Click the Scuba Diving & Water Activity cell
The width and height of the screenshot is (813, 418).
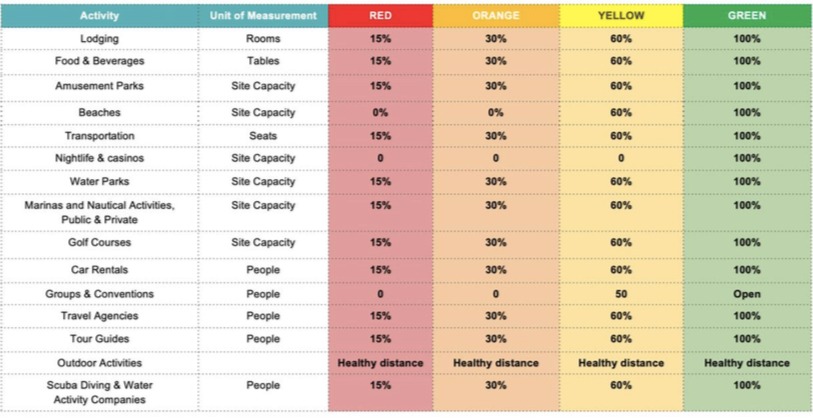pyautogui.click(x=100, y=392)
